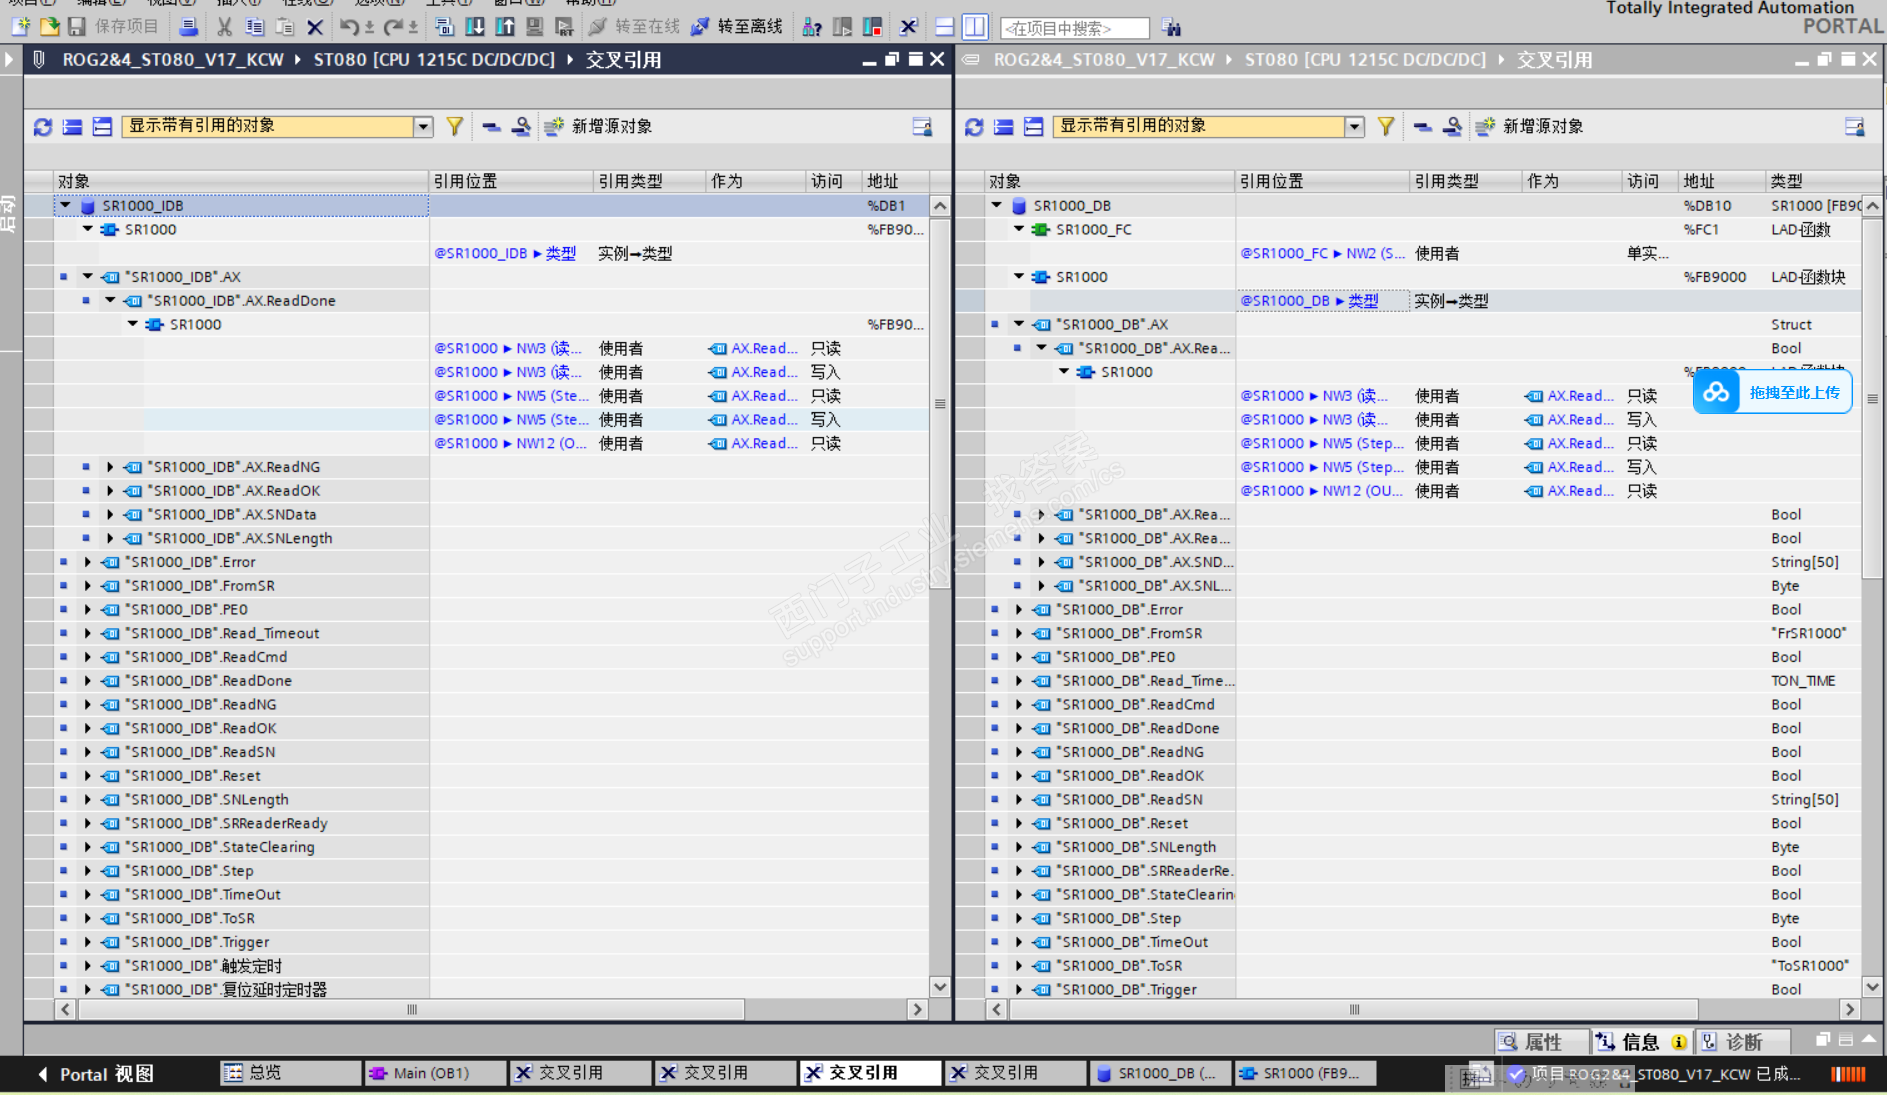
Task: Open the view dropdown in left cross-reference pane
Action: coord(423,126)
